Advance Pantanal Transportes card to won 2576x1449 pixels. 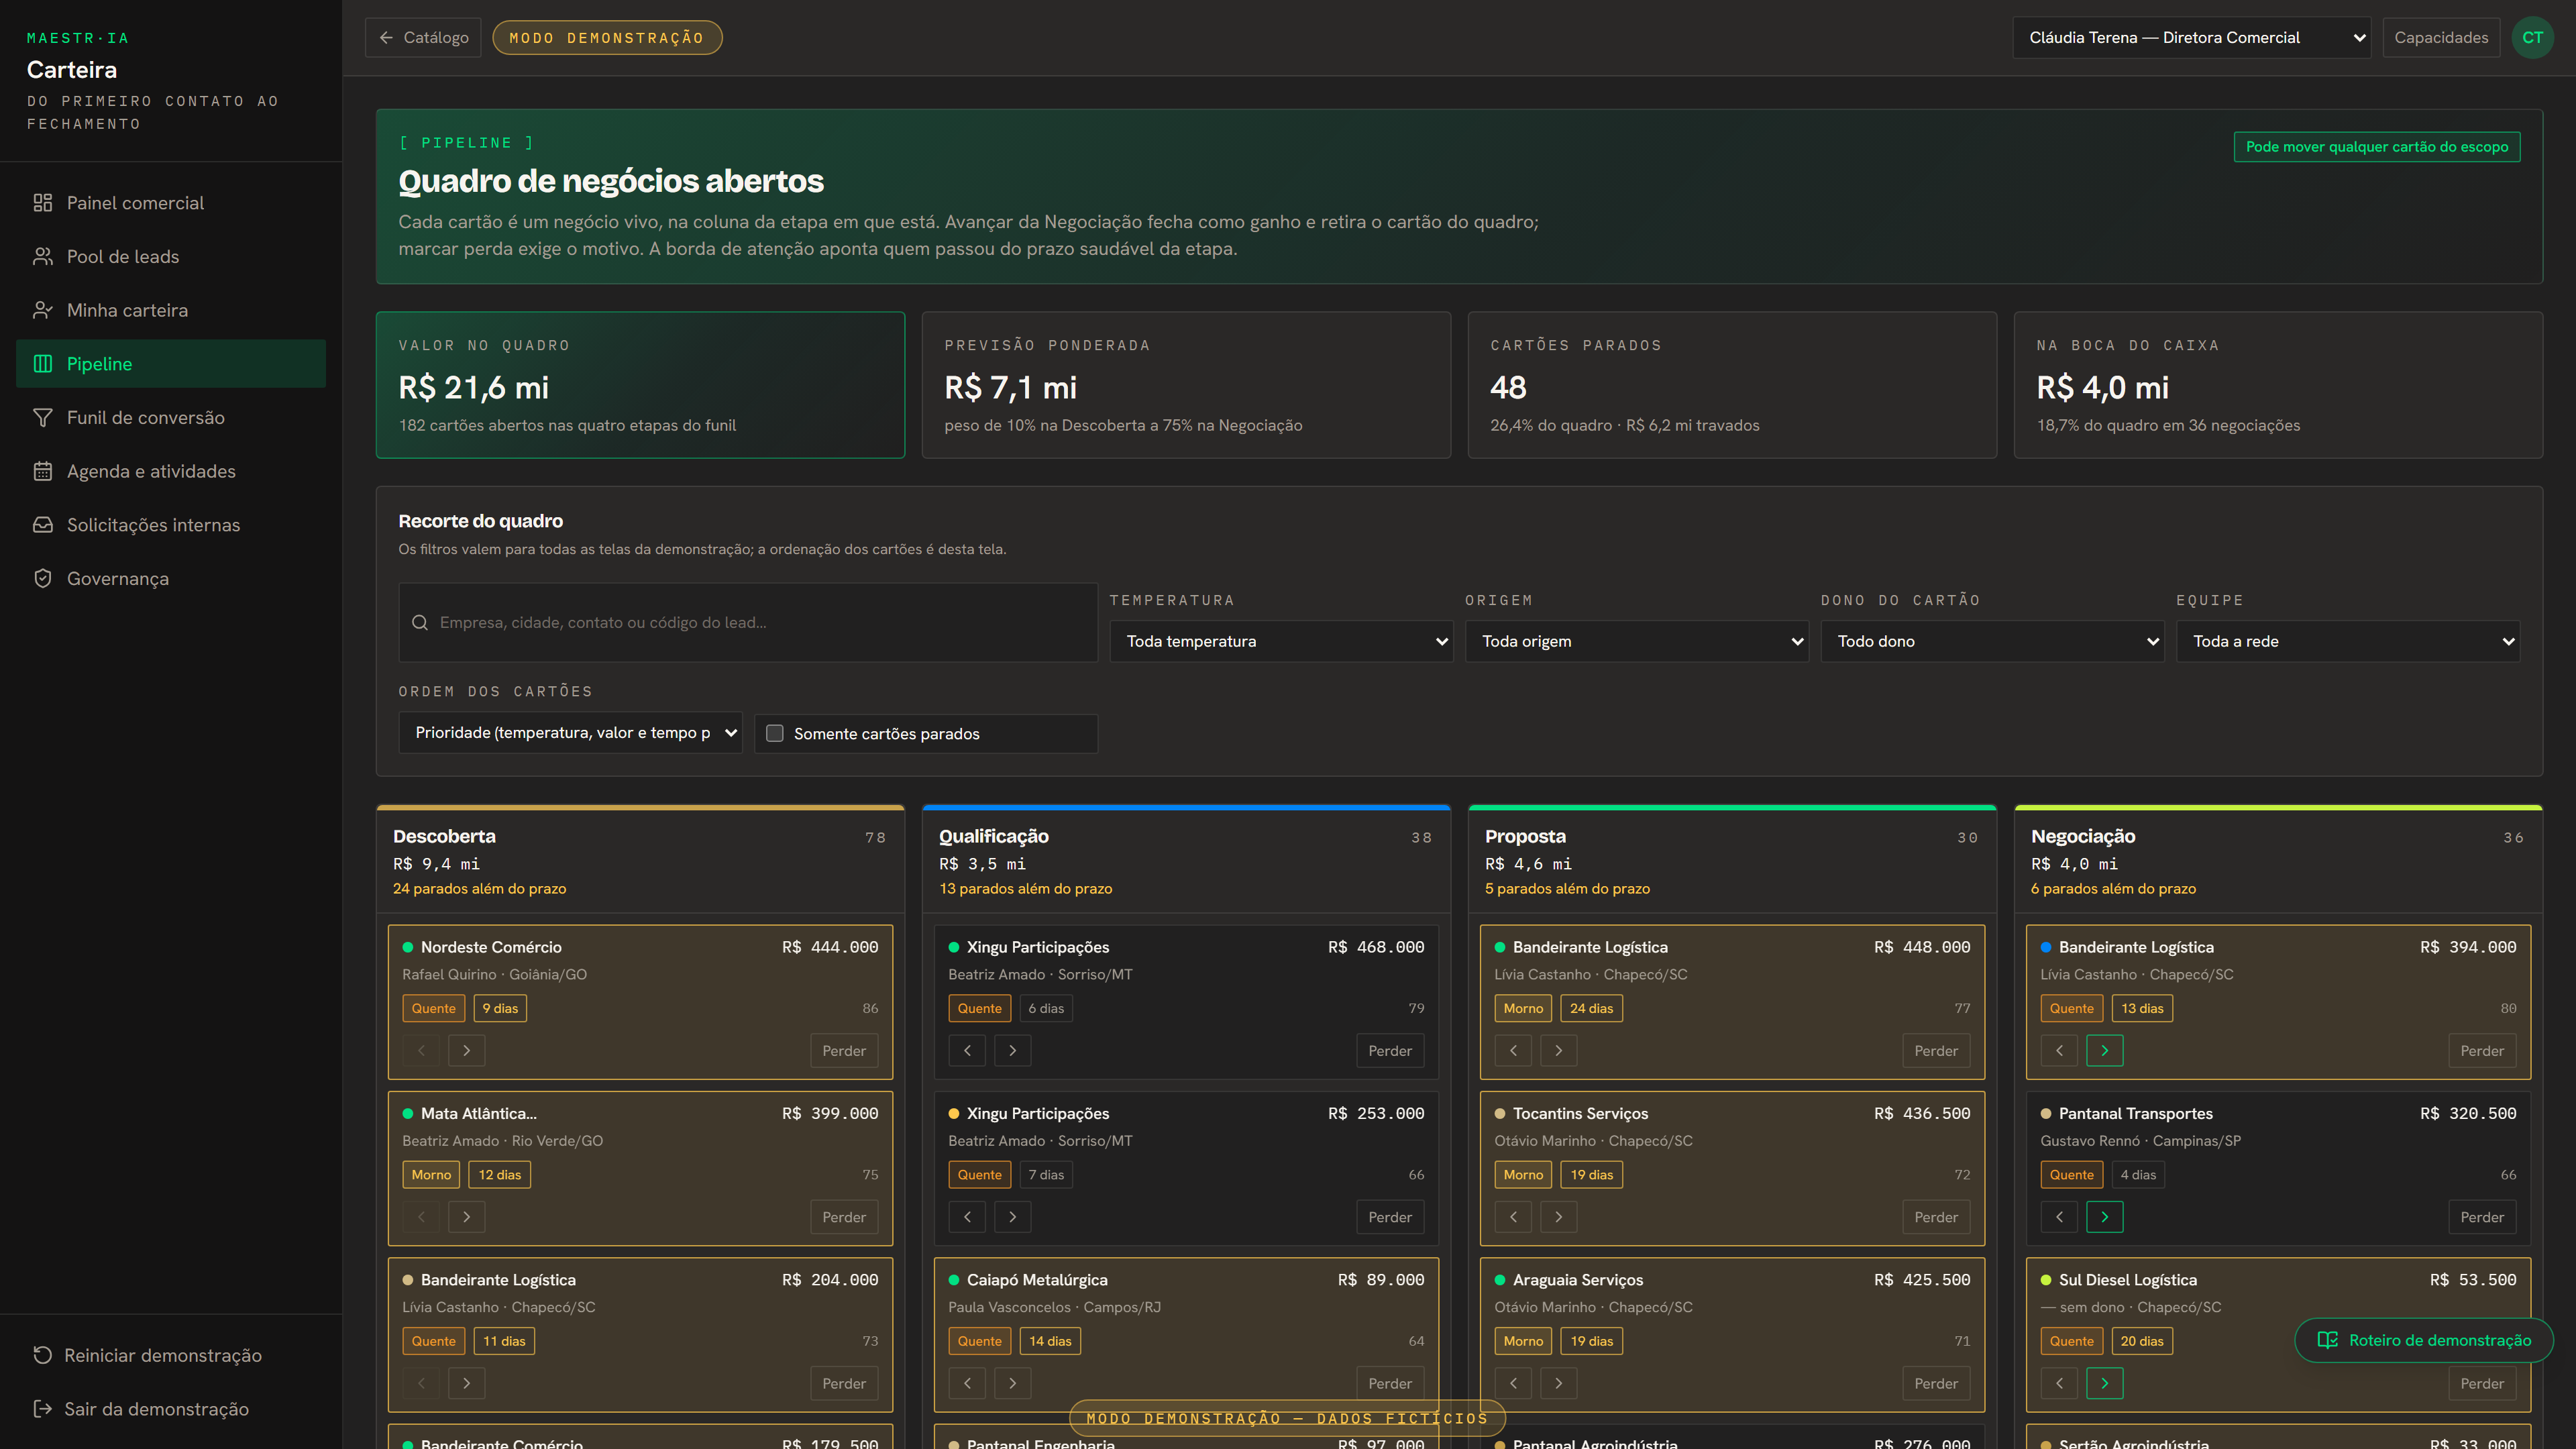pyautogui.click(x=2105, y=1217)
